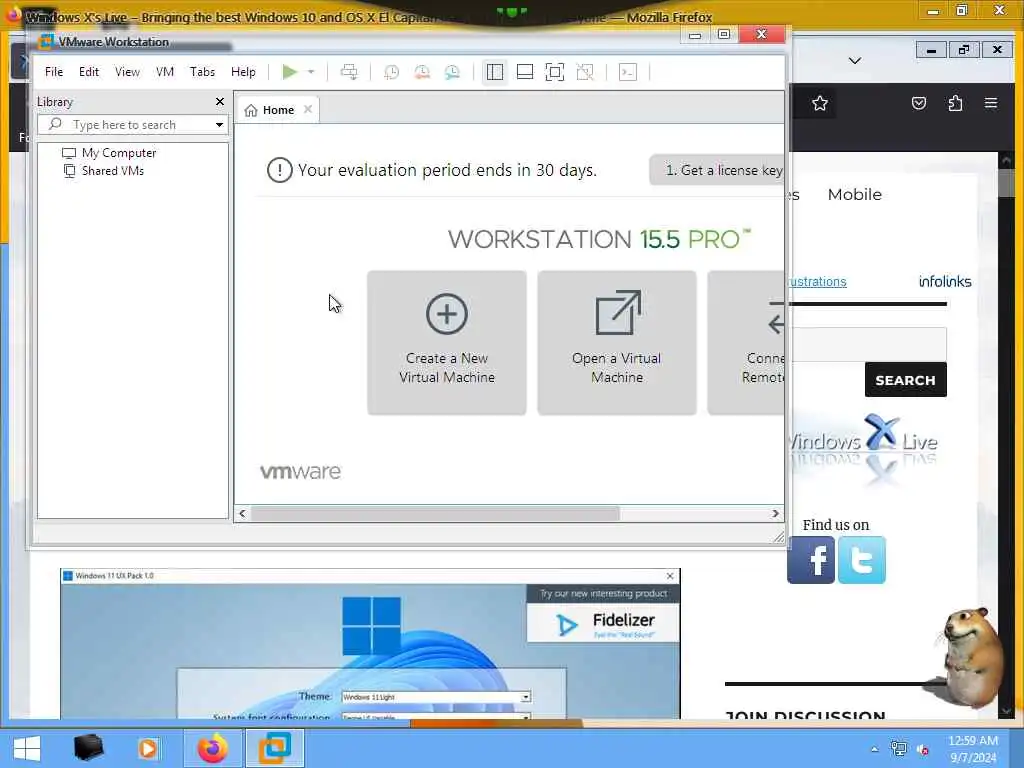The height and width of the screenshot is (768, 1024).
Task: Open the VM menu
Action: tap(165, 72)
